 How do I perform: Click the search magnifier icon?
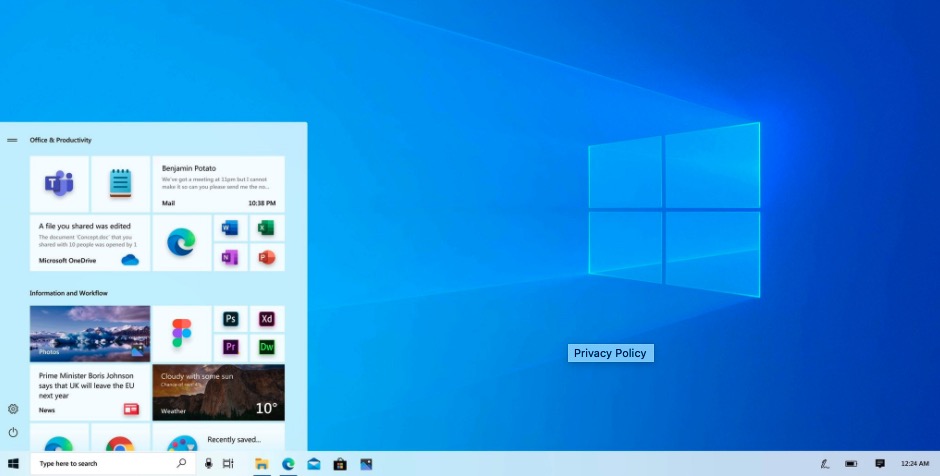pyautogui.click(x=181, y=463)
